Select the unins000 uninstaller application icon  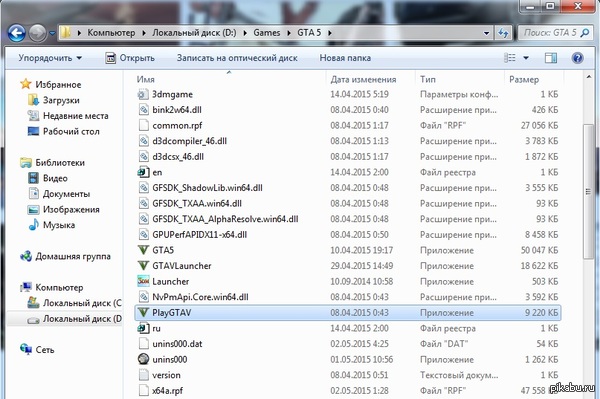143,360
